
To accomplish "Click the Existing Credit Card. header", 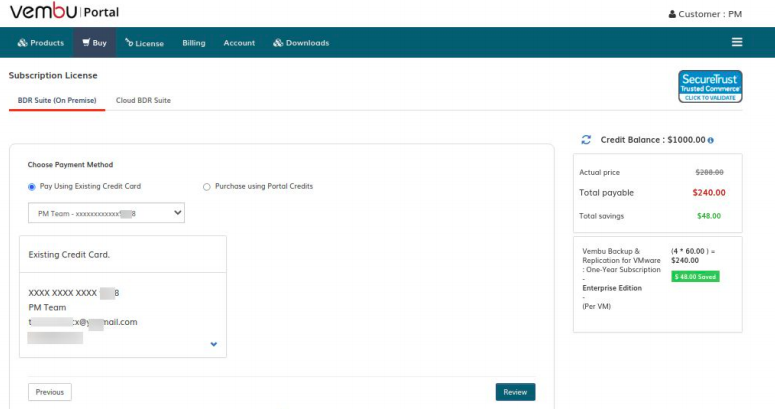I will (x=69, y=255).
